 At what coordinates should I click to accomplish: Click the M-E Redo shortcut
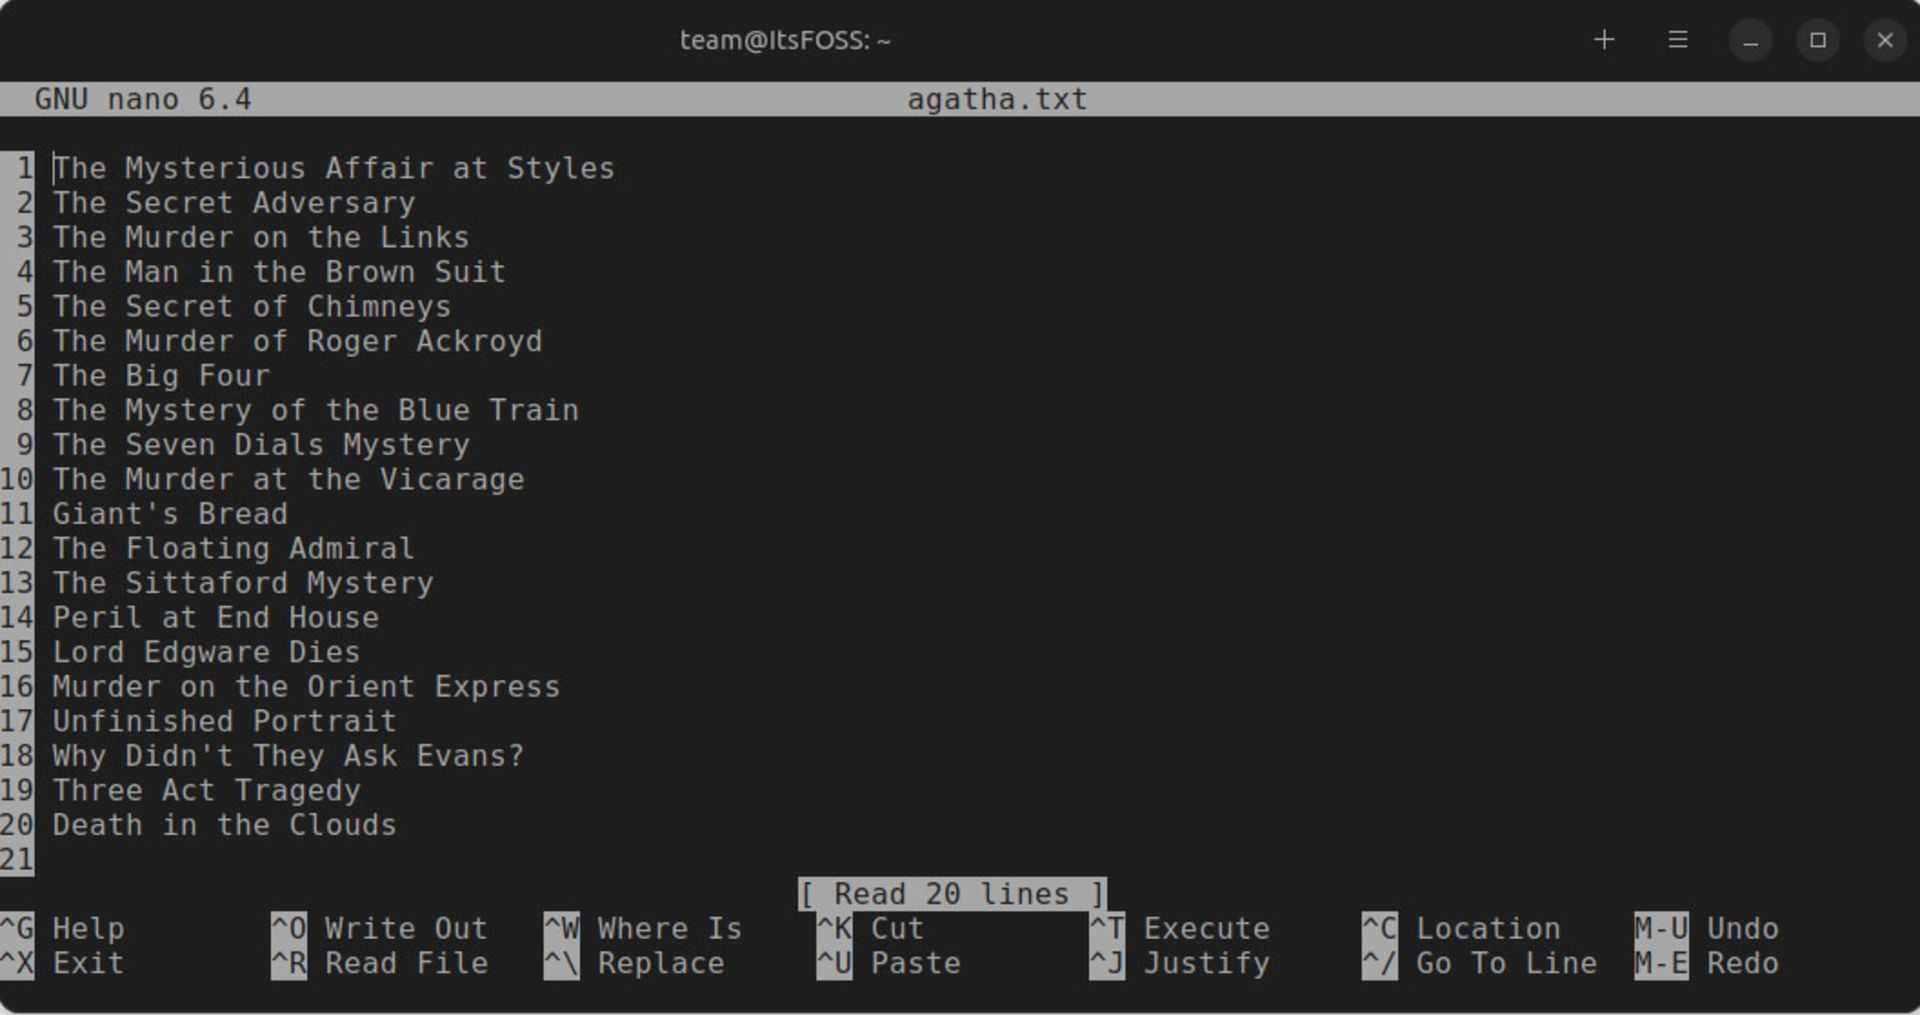(1707, 963)
